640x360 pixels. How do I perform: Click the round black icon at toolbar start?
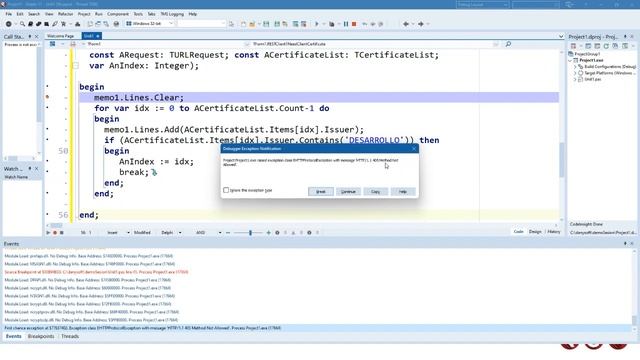(x=8, y=24)
